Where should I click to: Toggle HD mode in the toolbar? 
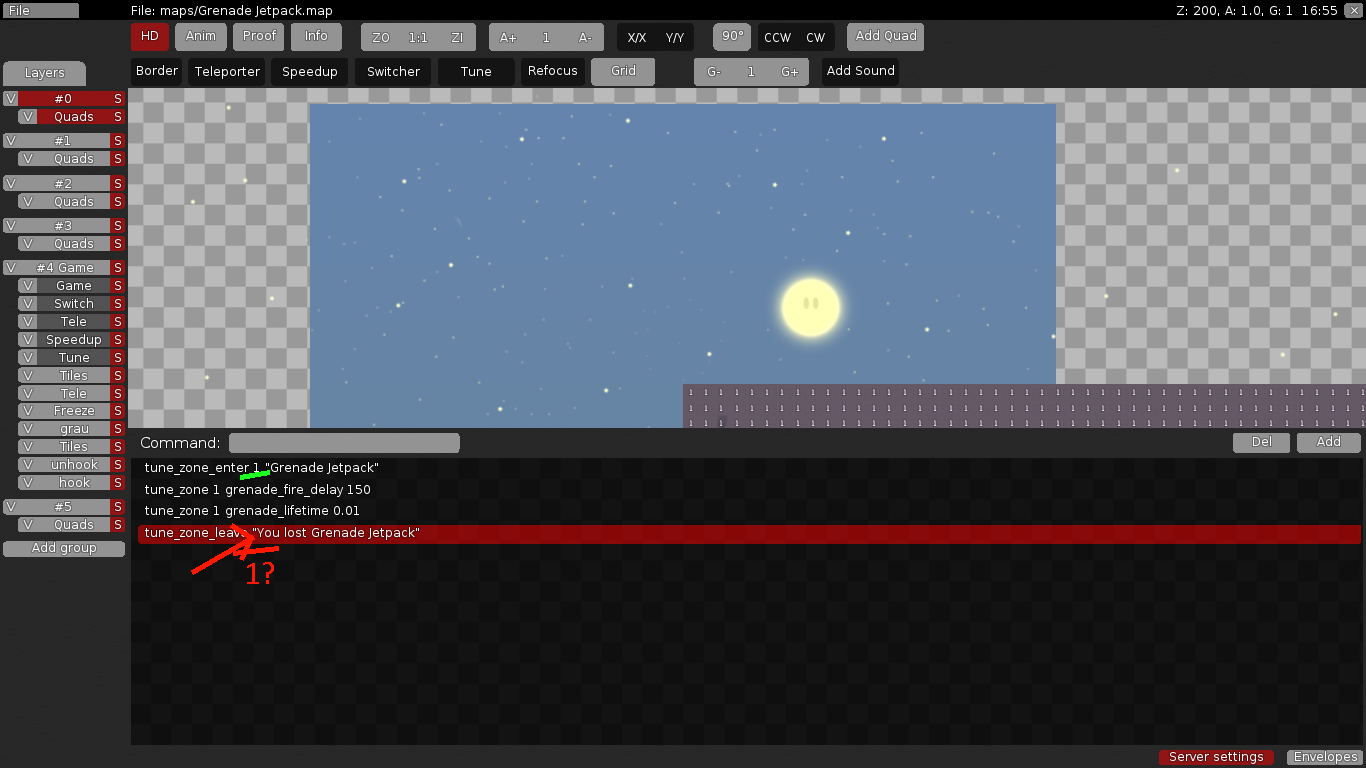click(x=149, y=36)
